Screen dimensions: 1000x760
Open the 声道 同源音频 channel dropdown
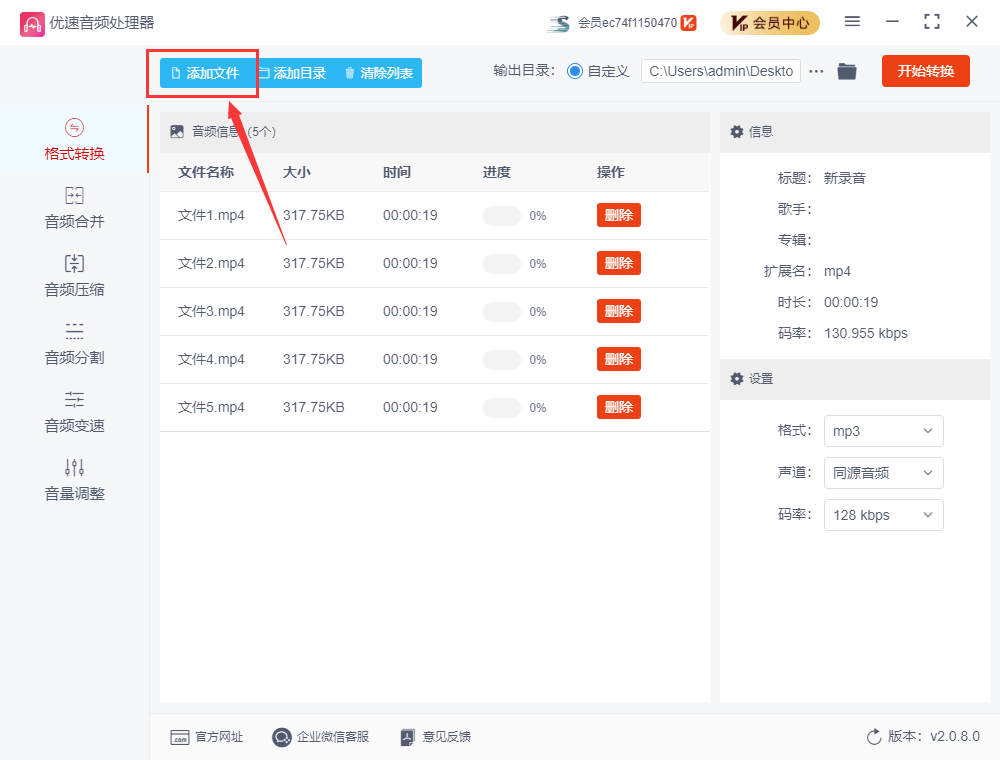pyautogui.click(x=883, y=473)
